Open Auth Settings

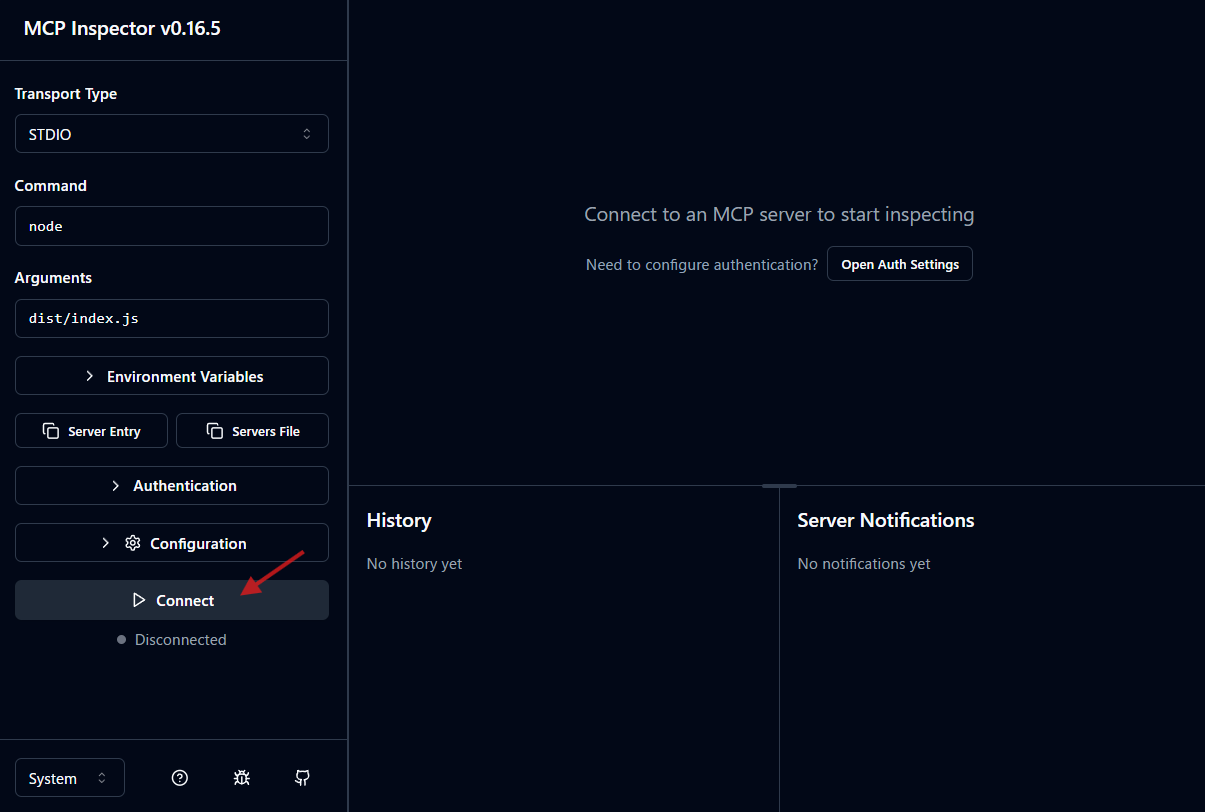[x=900, y=264]
